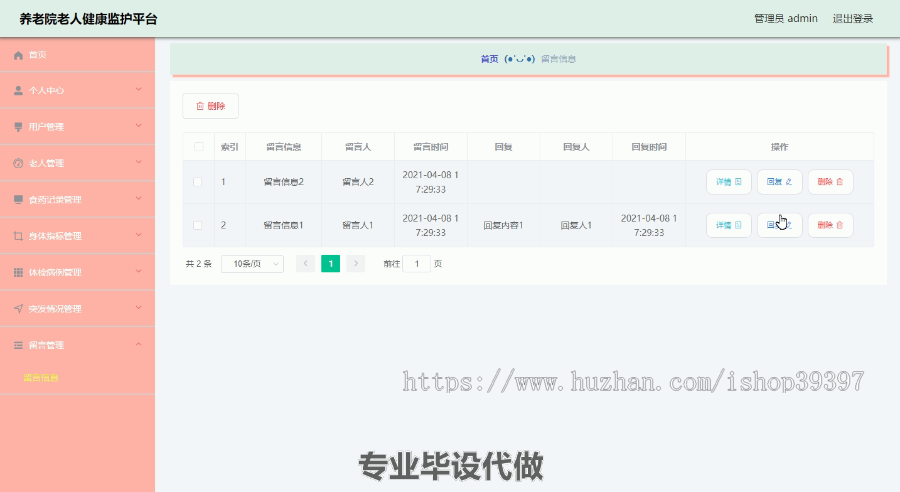Click the 食药记录管理 monitor icon
The image size is (900, 492).
pos(18,200)
